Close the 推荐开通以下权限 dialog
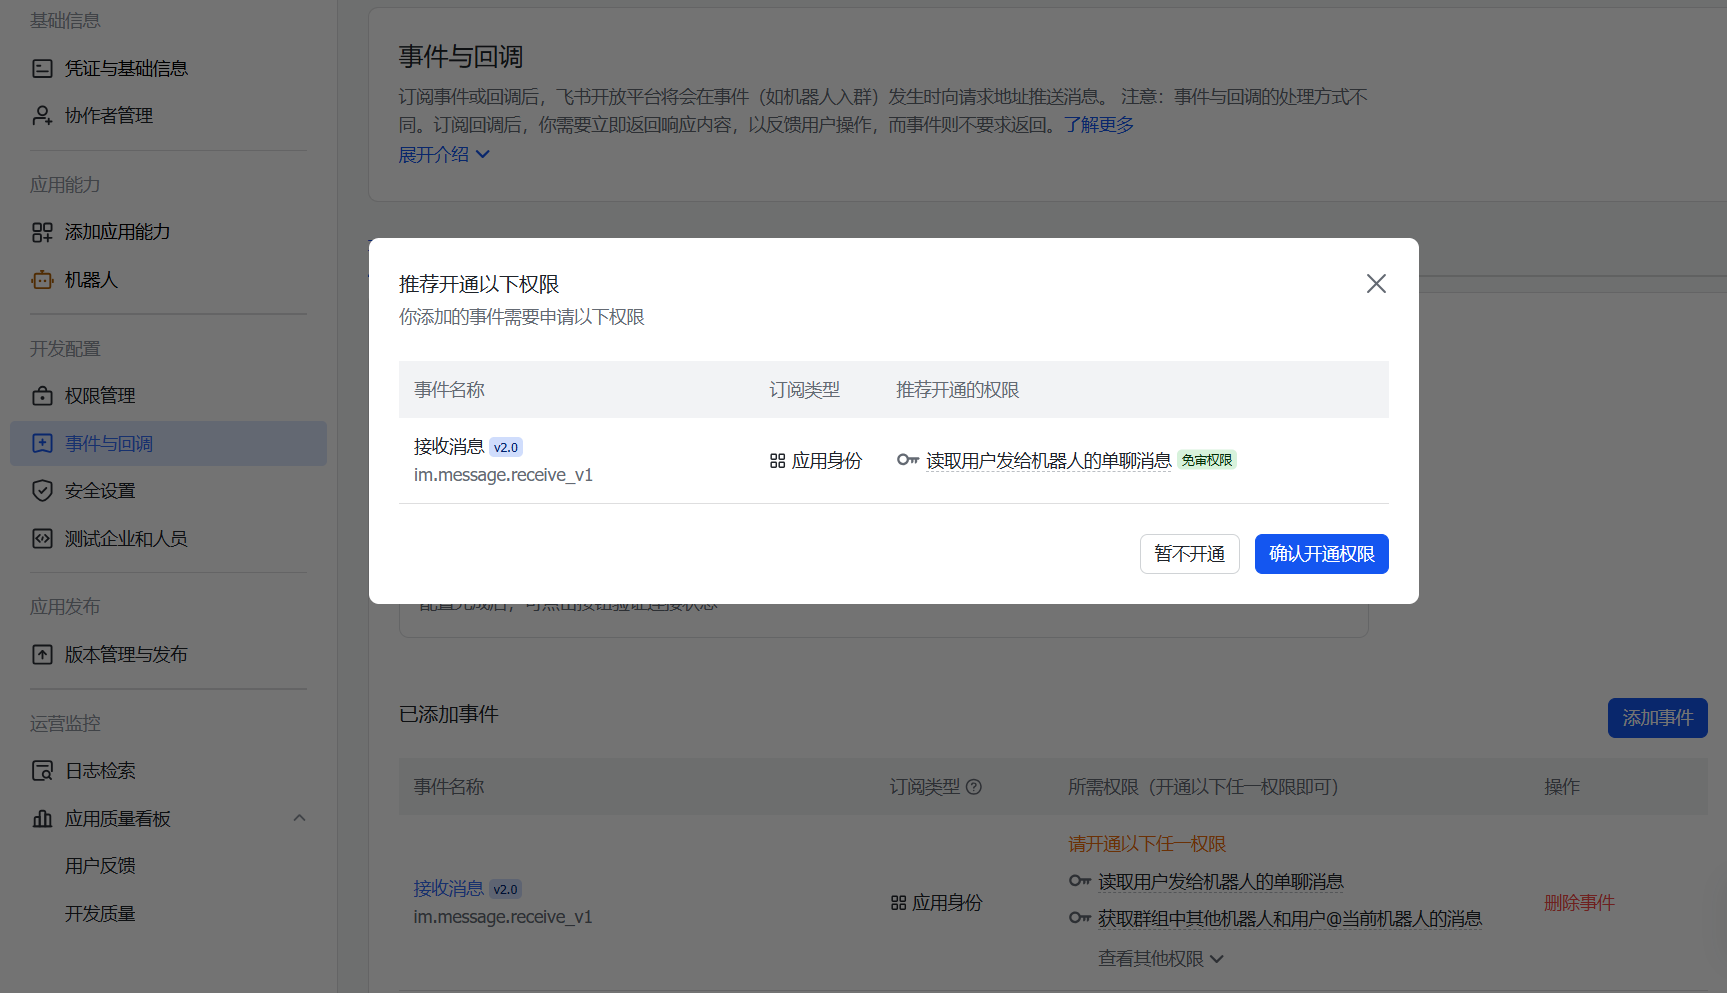Screen dimensions: 1727x993 [1376, 284]
